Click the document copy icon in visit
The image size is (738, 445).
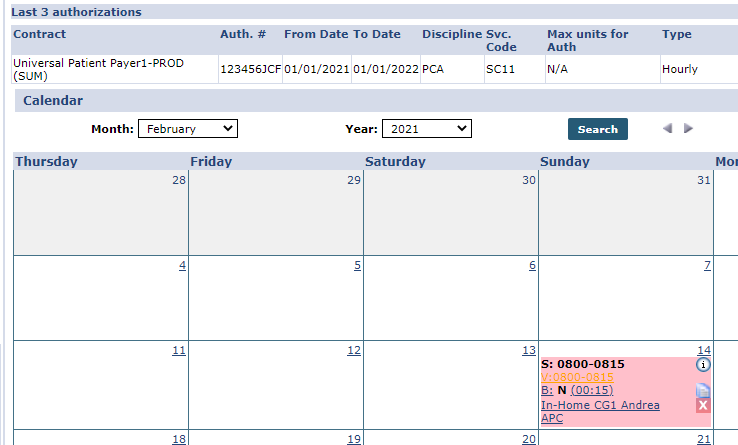703,390
